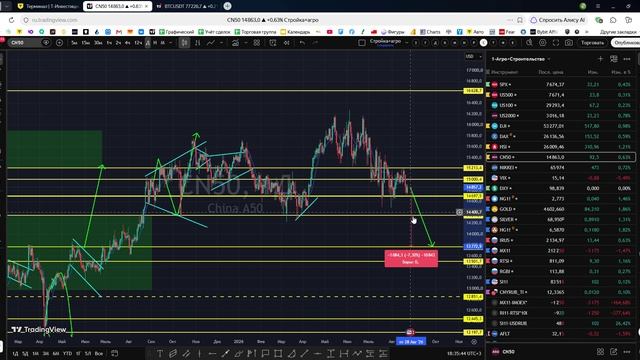Select VIX row in the watchlist

pyautogui.click(x=561, y=178)
